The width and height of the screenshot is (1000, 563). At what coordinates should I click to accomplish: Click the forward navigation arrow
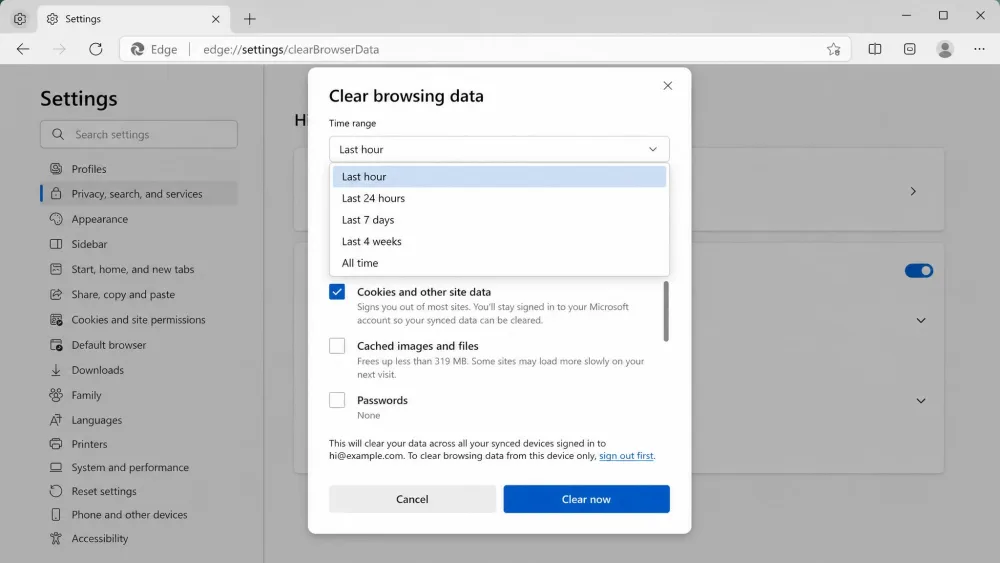point(59,49)
